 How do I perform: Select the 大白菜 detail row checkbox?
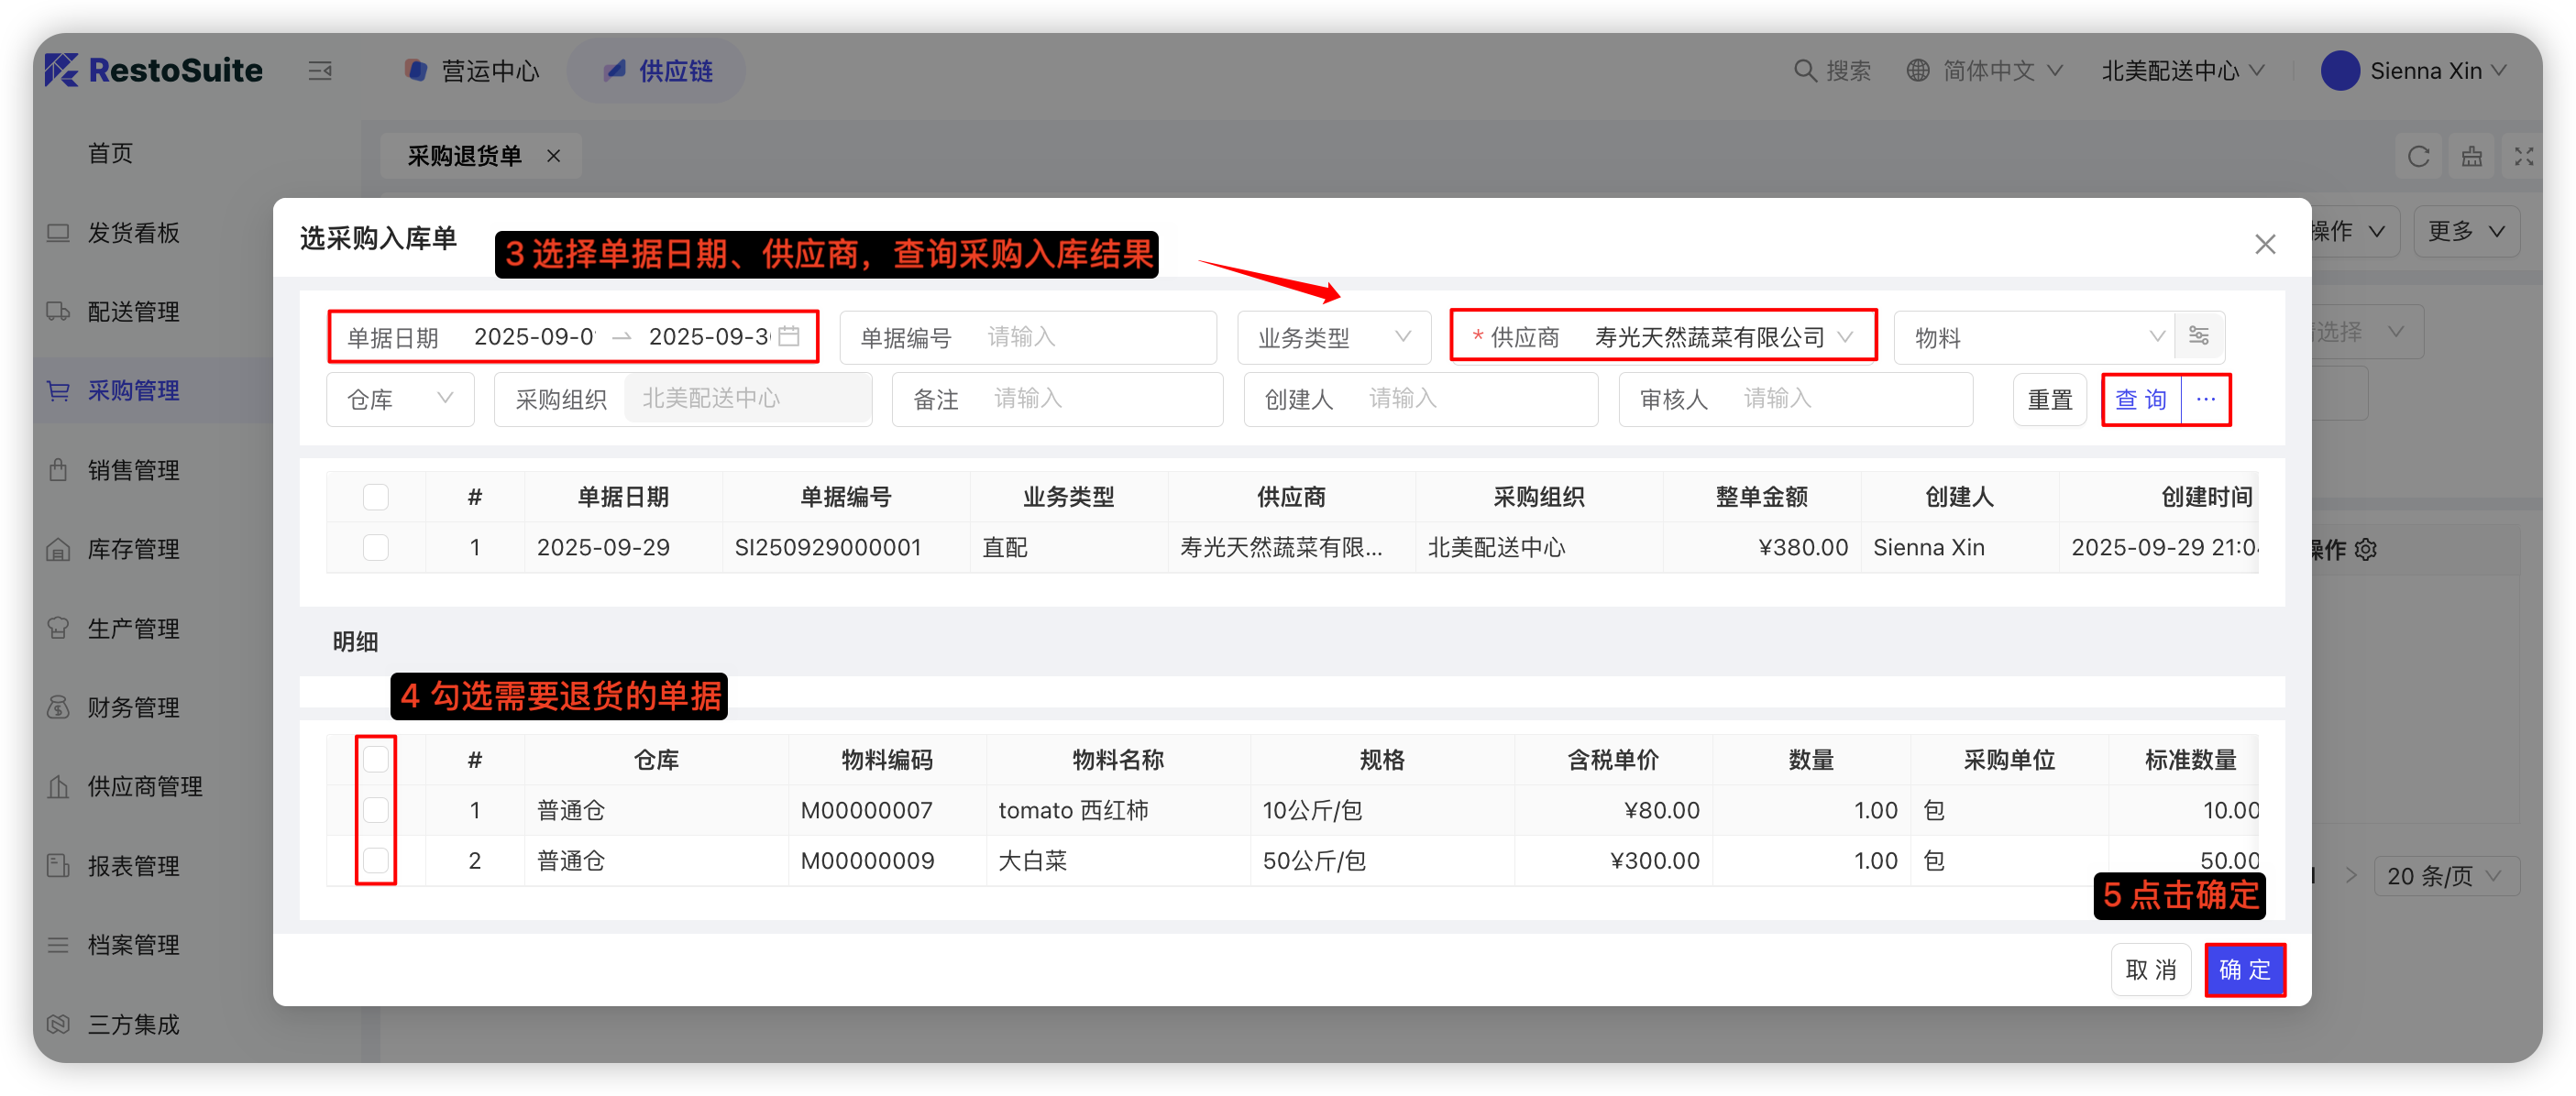pos(375,860)
